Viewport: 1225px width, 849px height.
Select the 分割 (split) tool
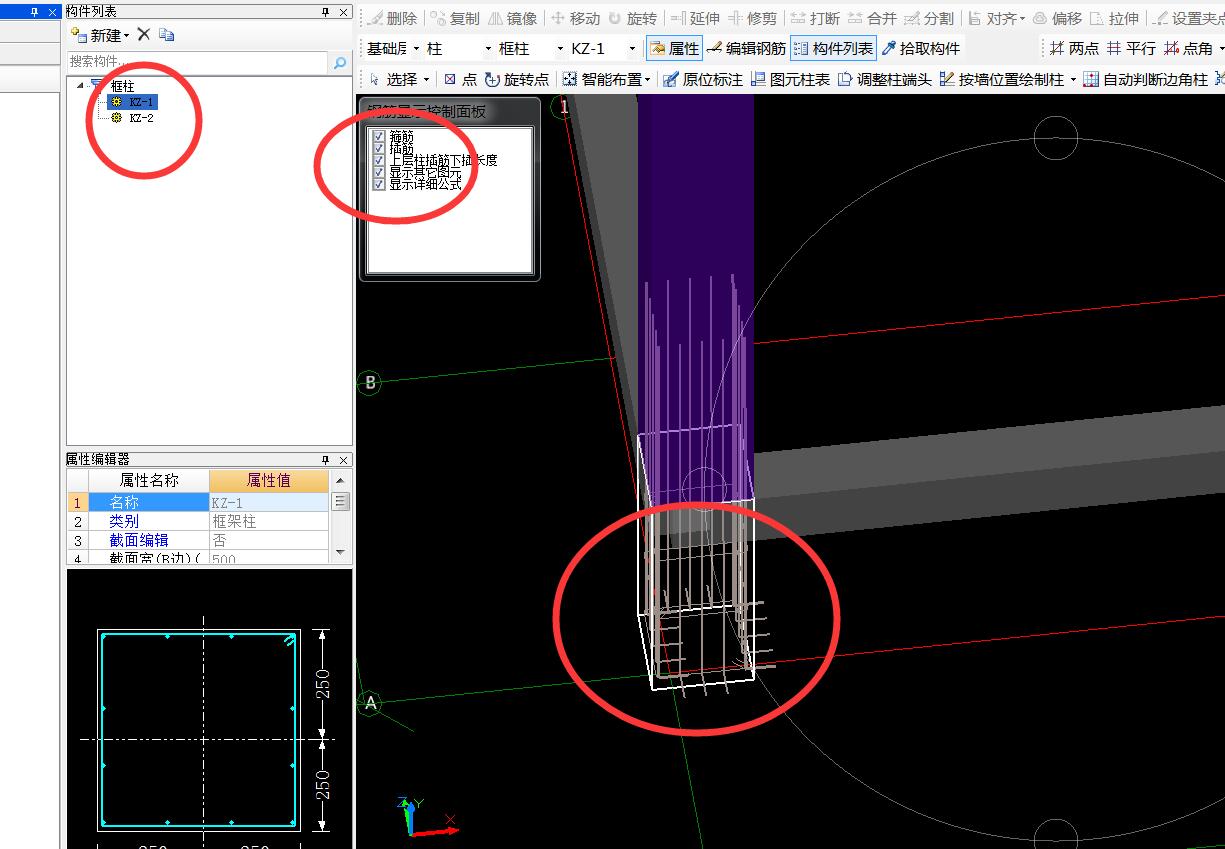pos(930,18)
